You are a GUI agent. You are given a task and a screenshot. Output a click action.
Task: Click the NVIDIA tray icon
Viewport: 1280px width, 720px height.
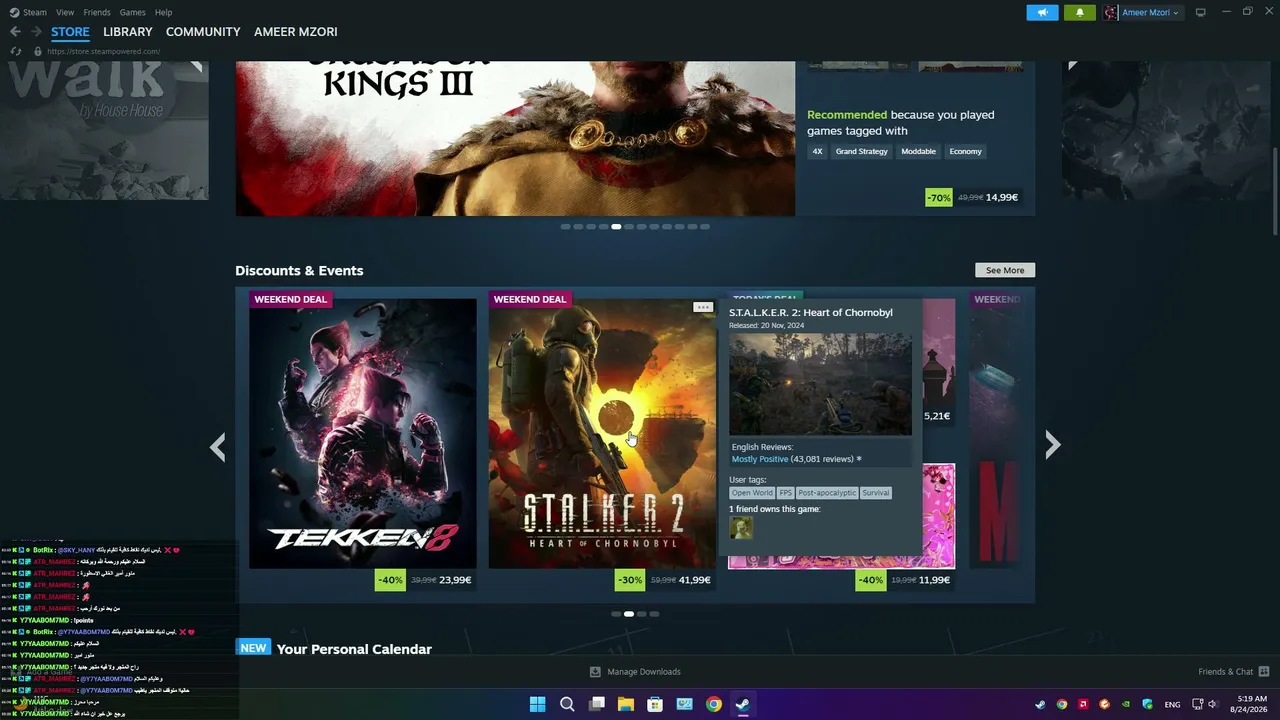1126,704
